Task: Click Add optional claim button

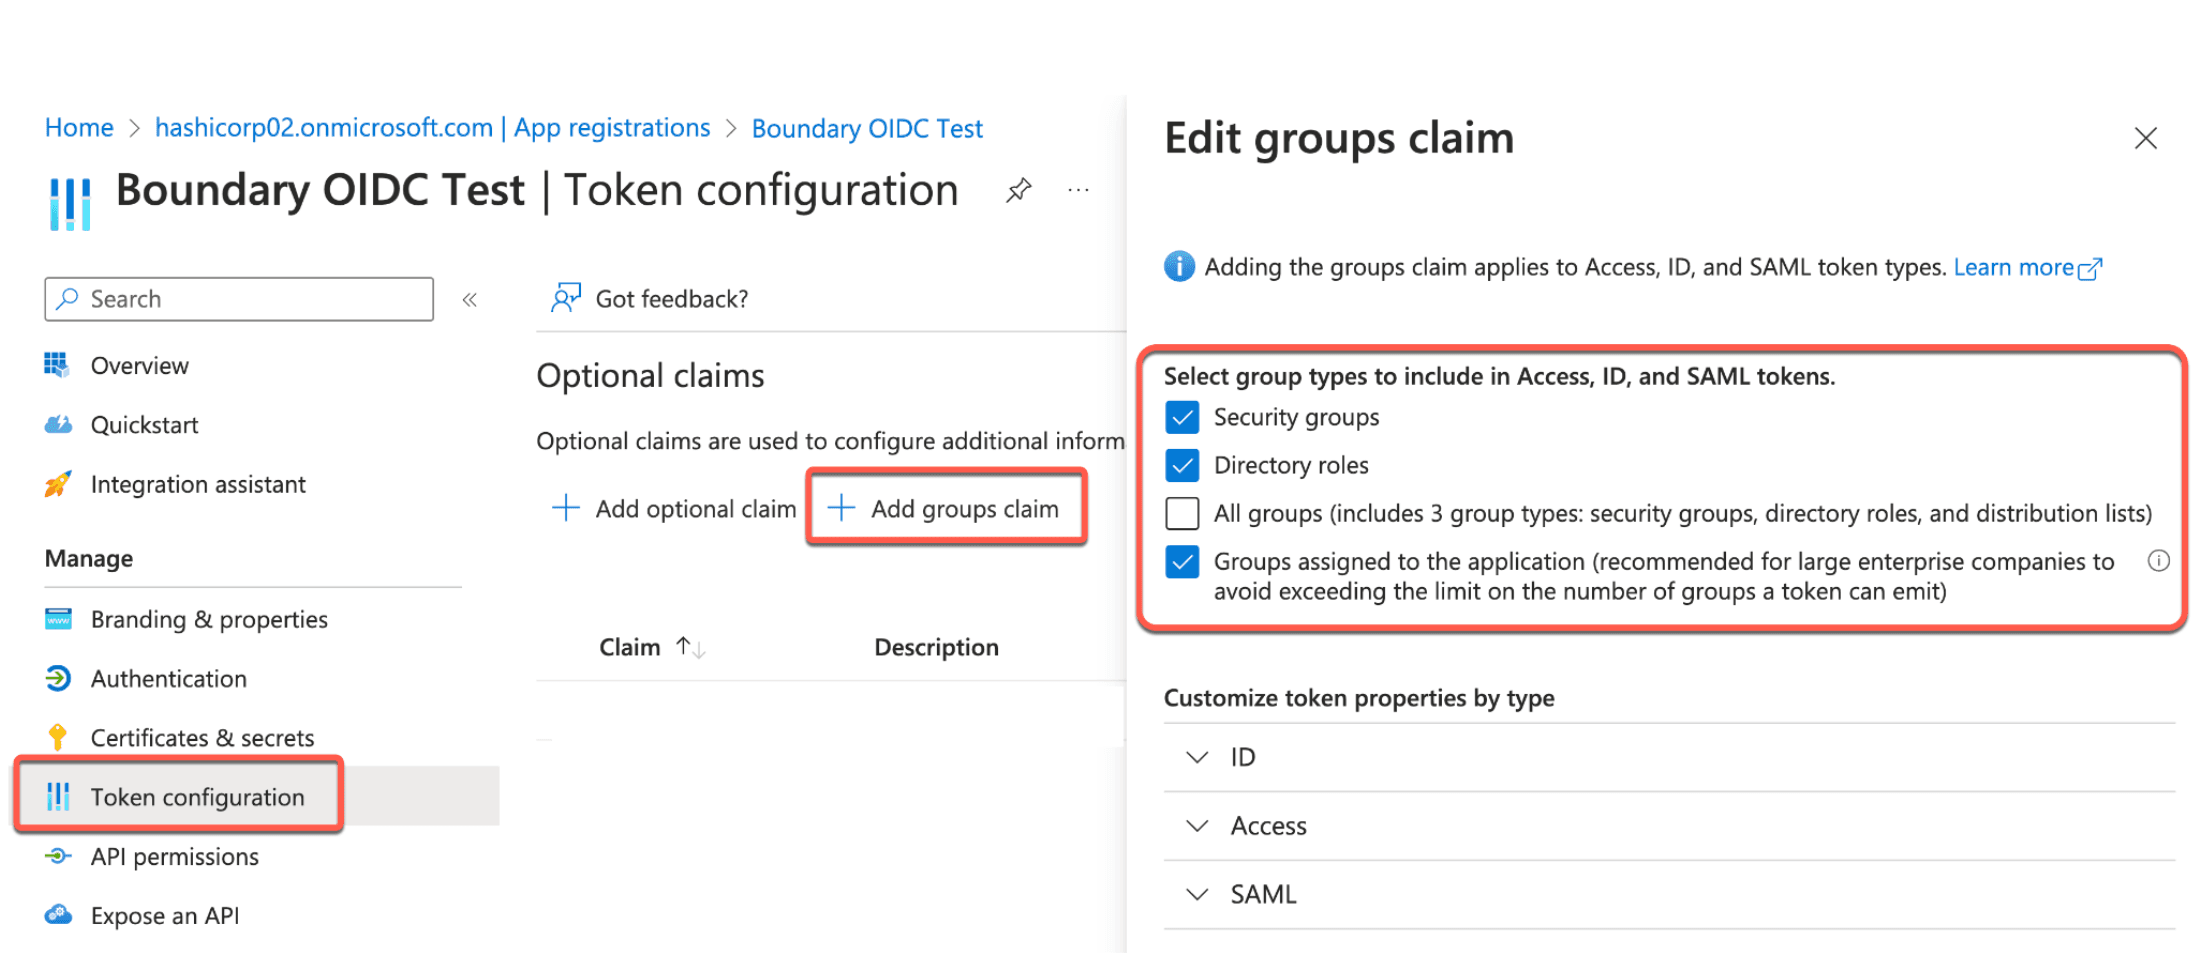Action: point(674,508)
